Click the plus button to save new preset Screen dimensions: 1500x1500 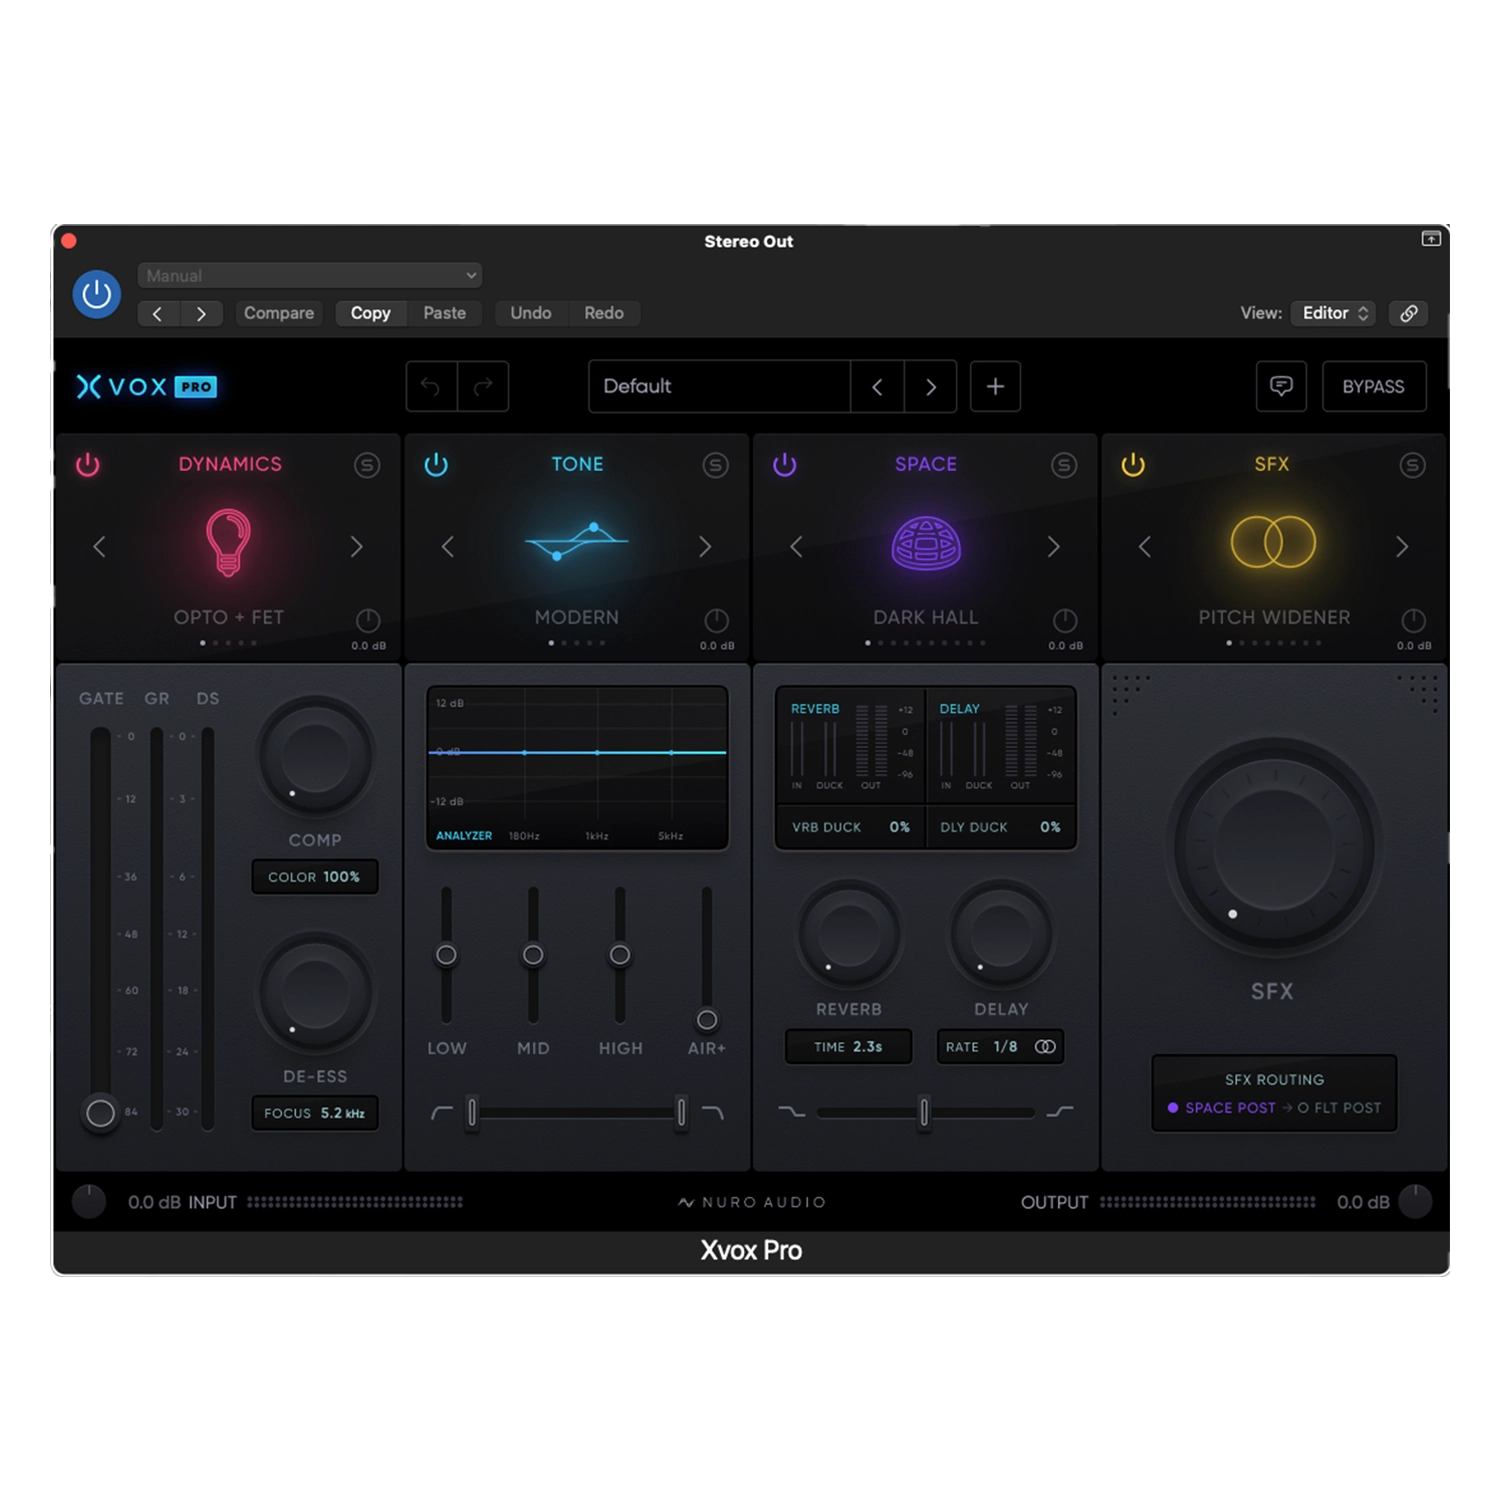tap(995, 386)
